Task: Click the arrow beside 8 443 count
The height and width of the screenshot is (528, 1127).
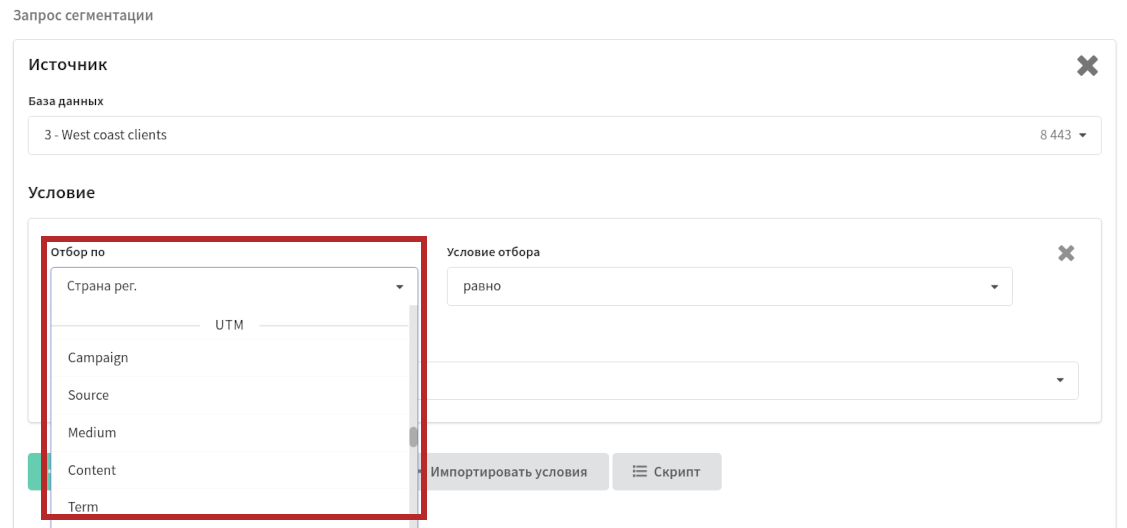Action: pos(1082,135)
